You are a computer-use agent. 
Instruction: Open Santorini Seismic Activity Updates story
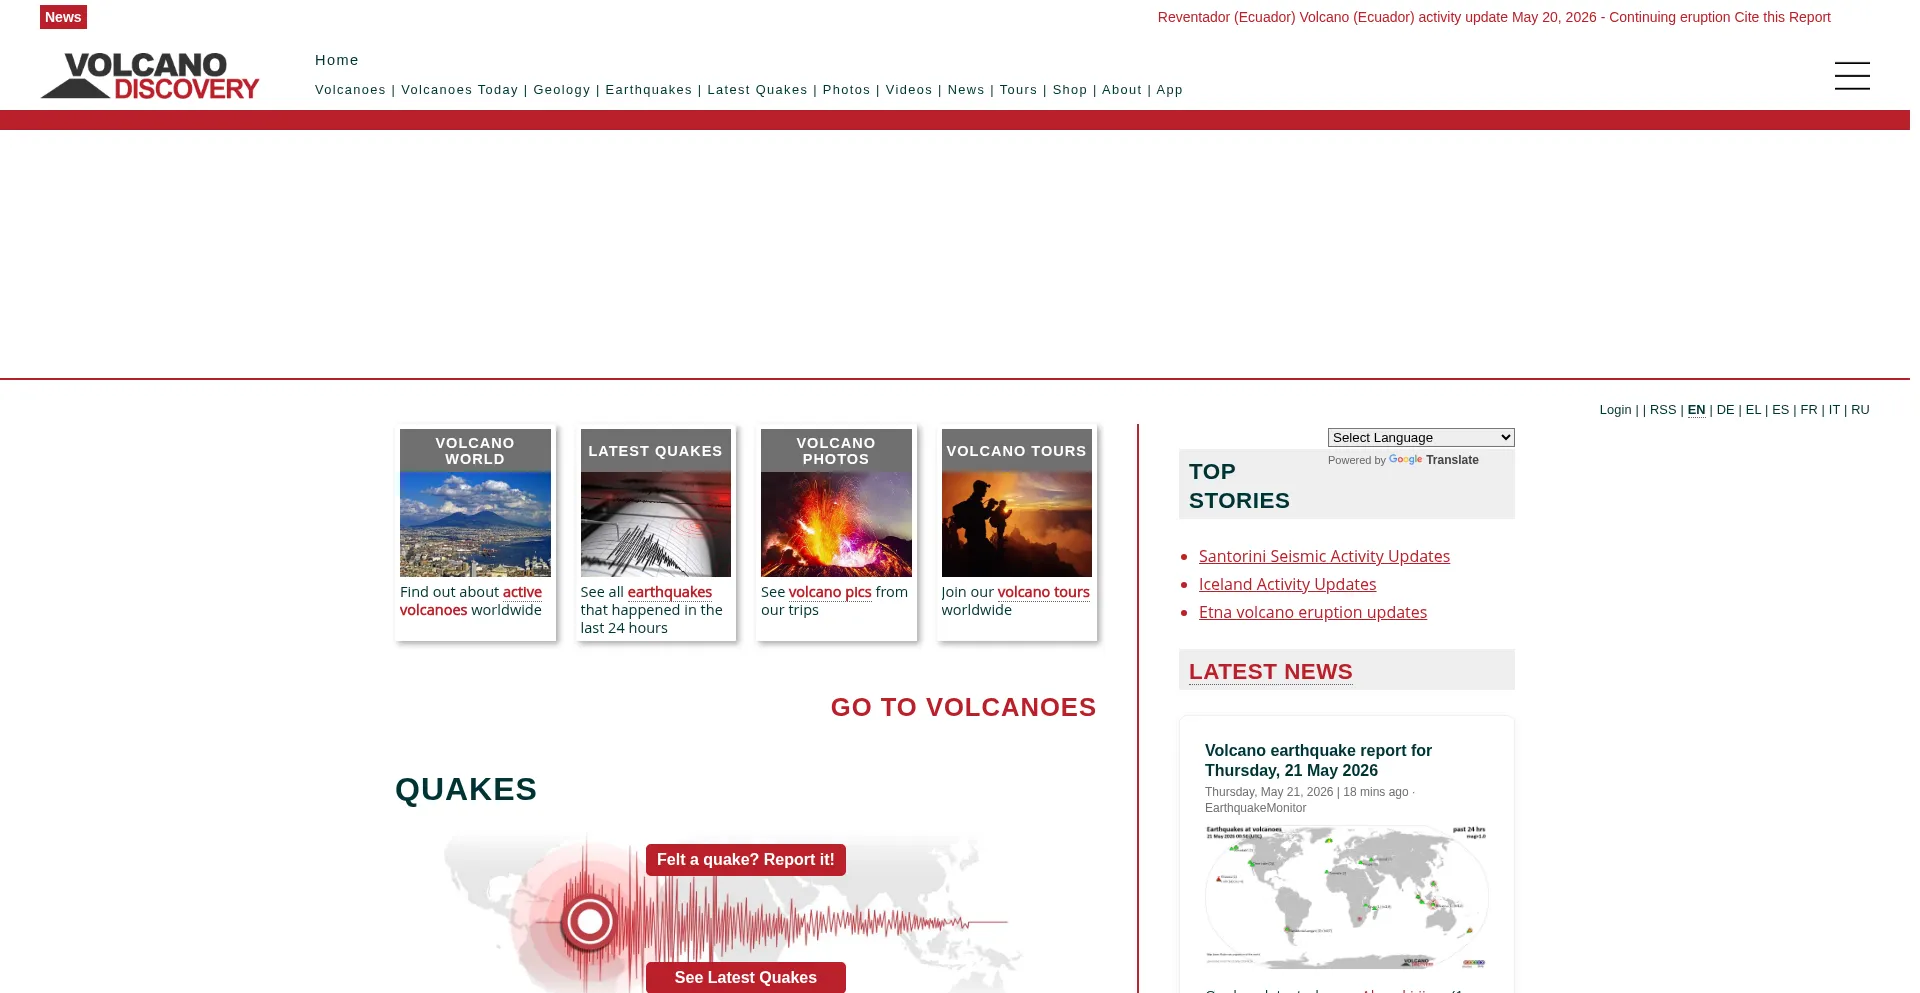tap(1324, 556)
